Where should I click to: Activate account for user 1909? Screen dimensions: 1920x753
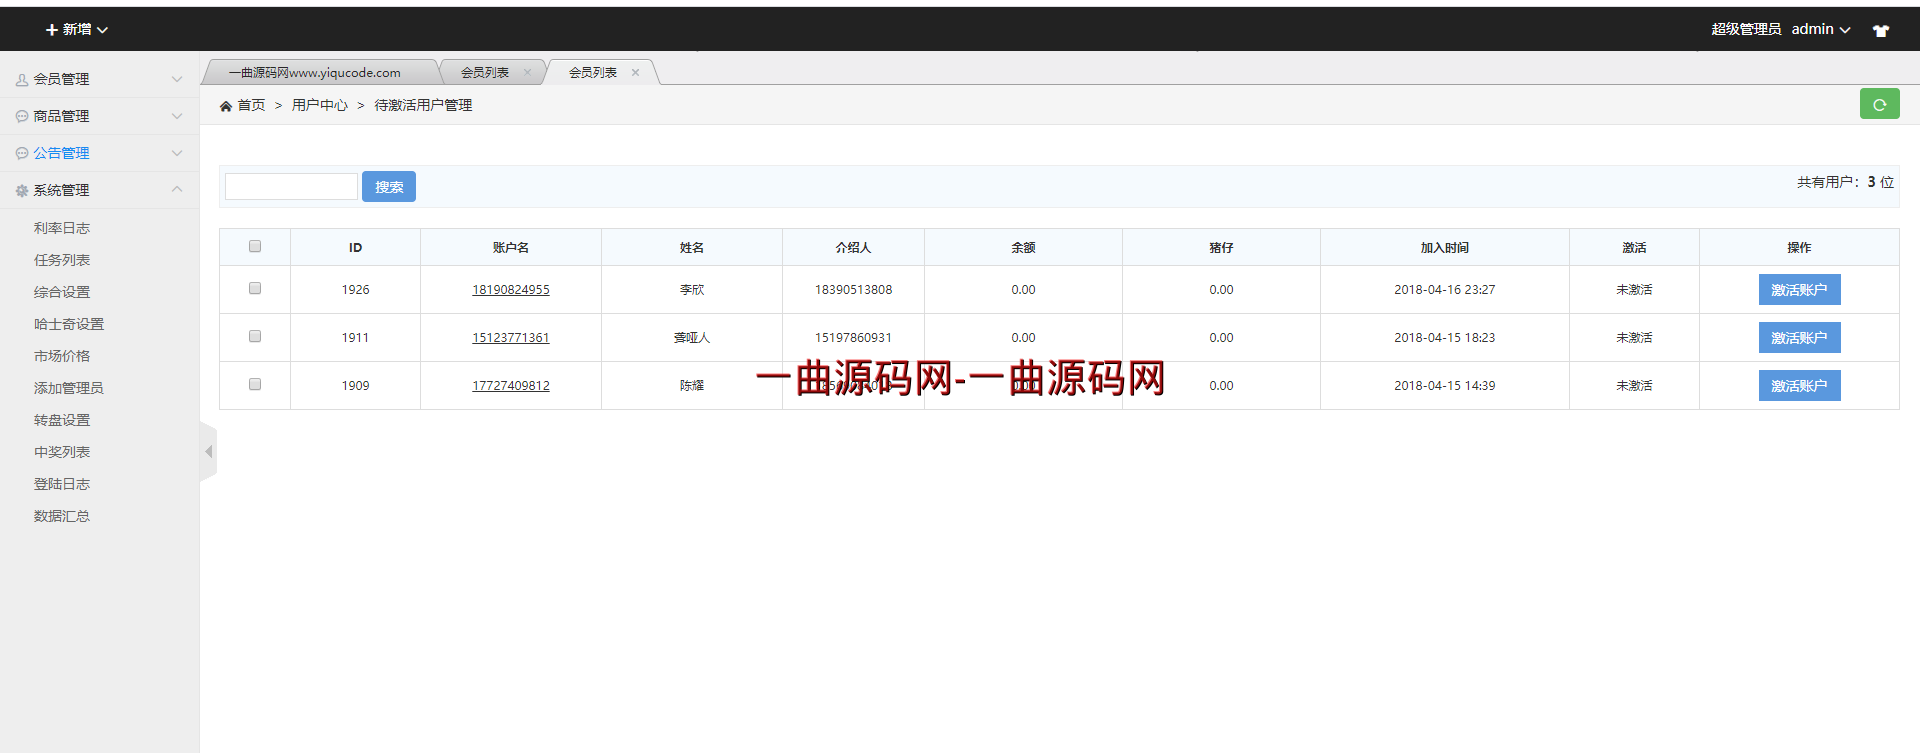click(1799, 386)
